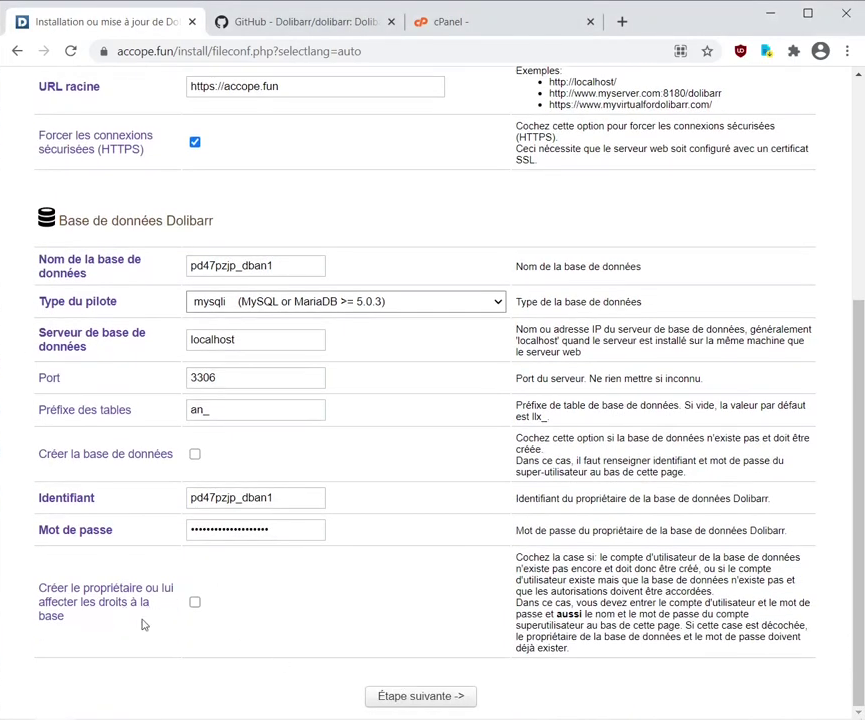Viewport: 865px width, 720px height.
Task: Reload the current page
Action: (x=70, y=51)
